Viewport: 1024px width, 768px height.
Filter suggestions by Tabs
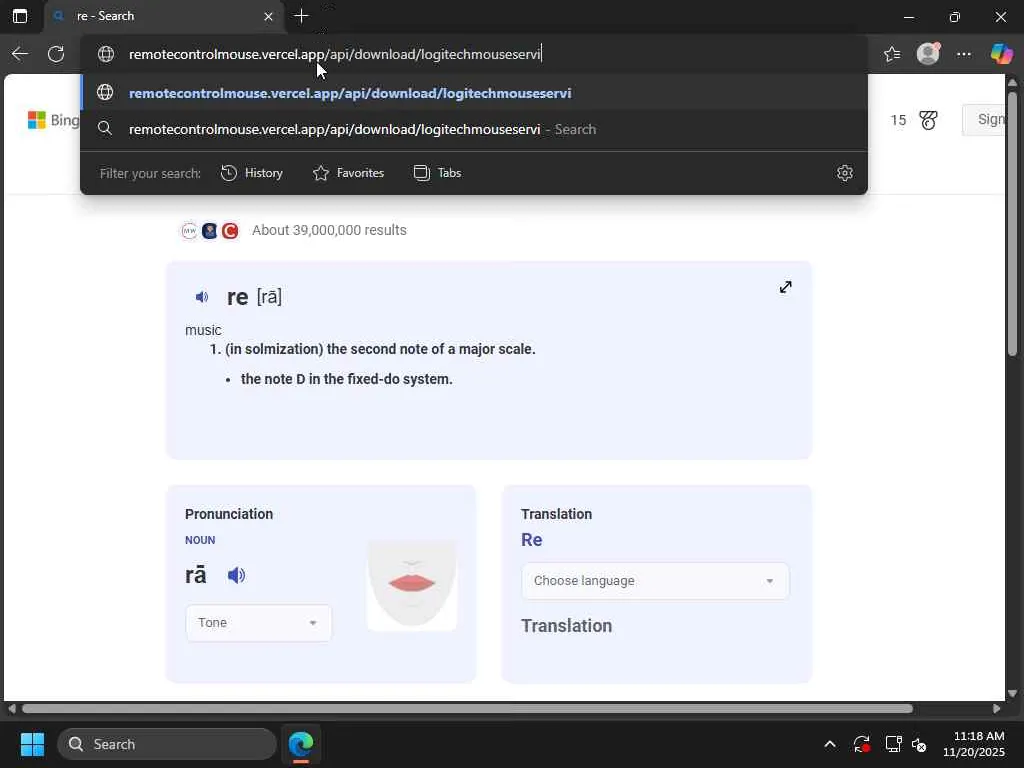point(438,173)
